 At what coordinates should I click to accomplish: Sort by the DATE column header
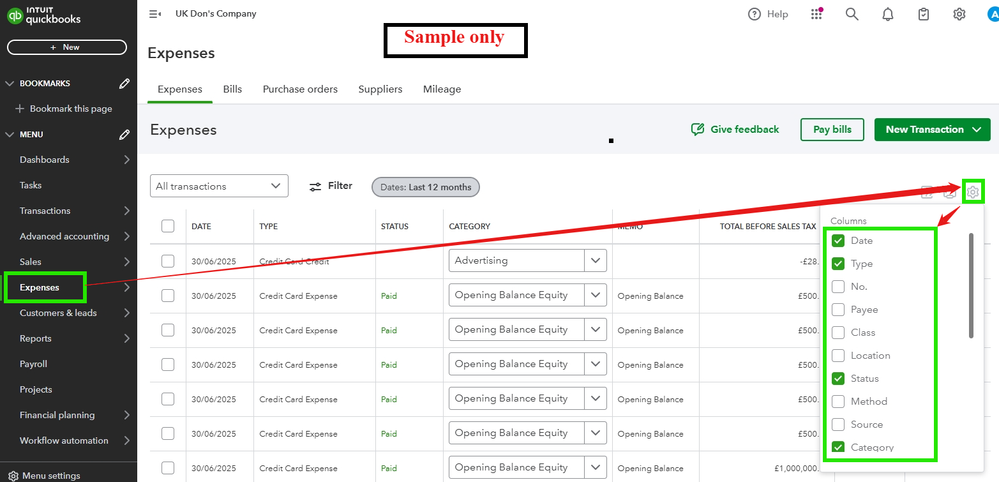coord(201,226)
